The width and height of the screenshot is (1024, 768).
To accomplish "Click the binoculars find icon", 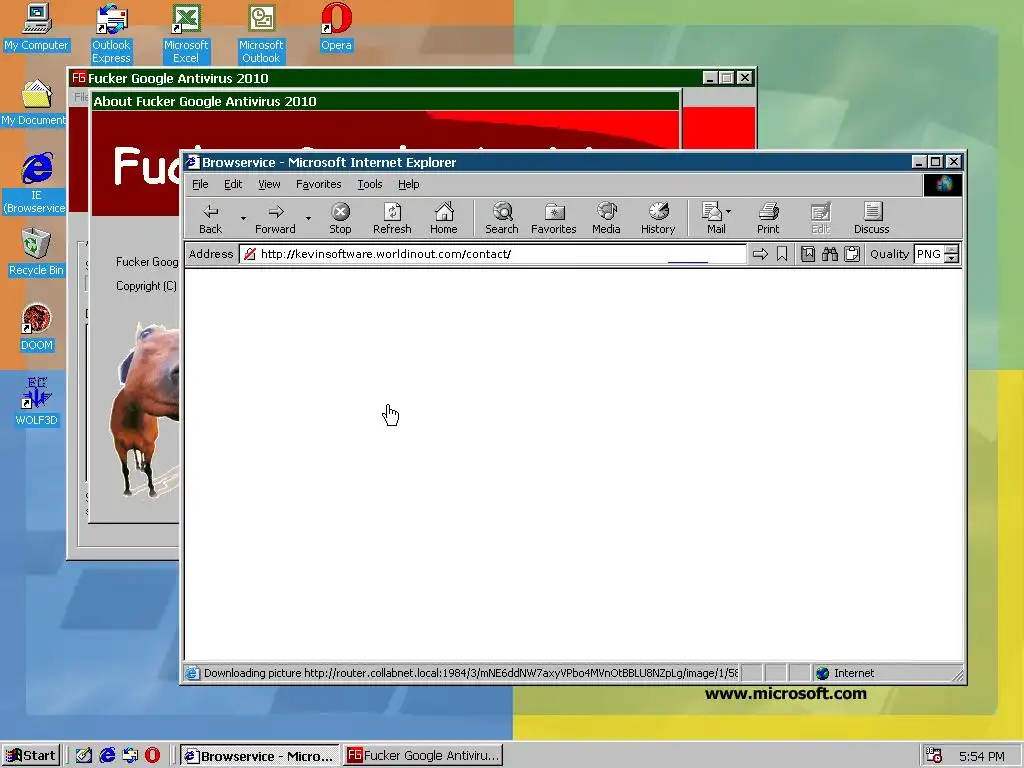I will coord(830,254).
